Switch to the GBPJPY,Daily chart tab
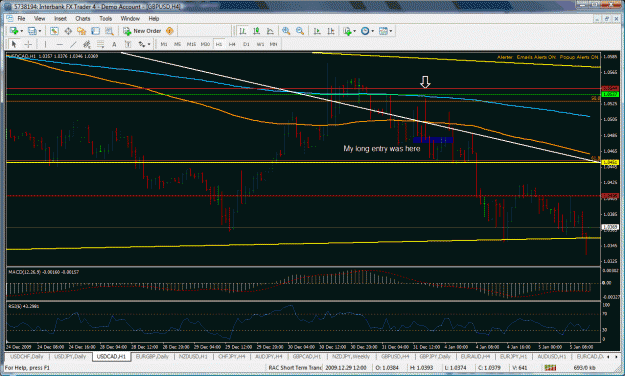The width and height of the screenshot is (625, 376). (434, 356)
